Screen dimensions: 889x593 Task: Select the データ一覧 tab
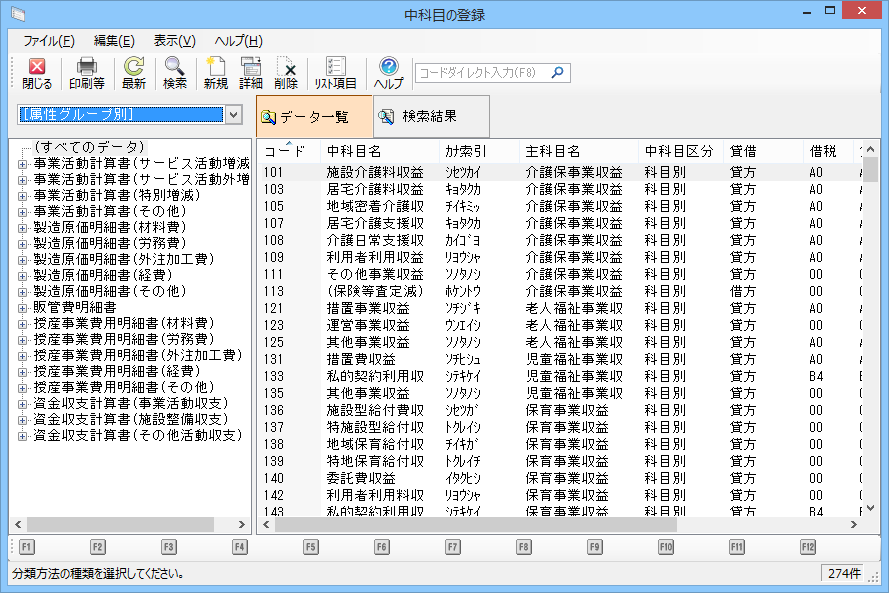(314, 117)
